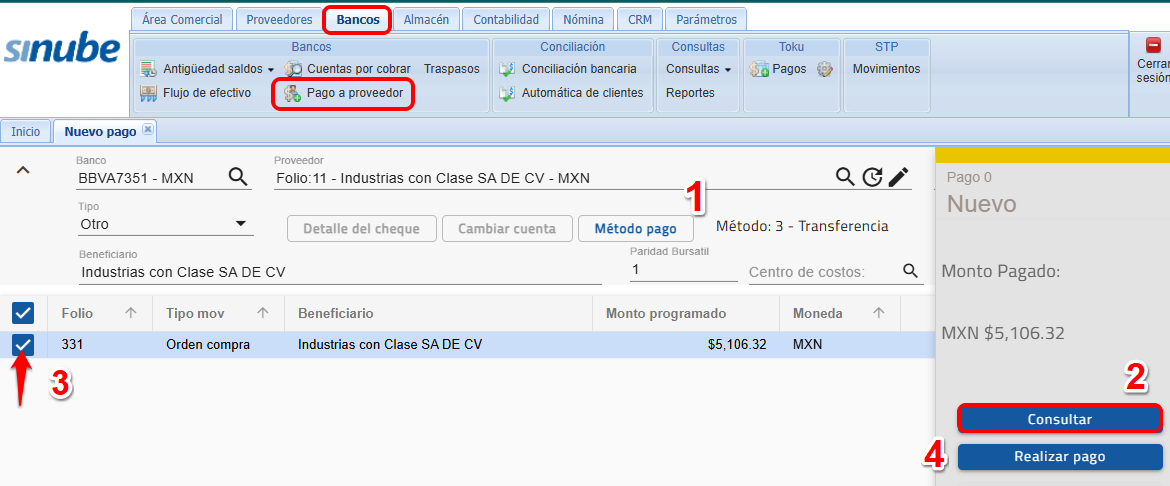The width and height of the screenshot is (1170, 486).
Task: Click the Flujo de efectivo icon
Action: (148, 93)
